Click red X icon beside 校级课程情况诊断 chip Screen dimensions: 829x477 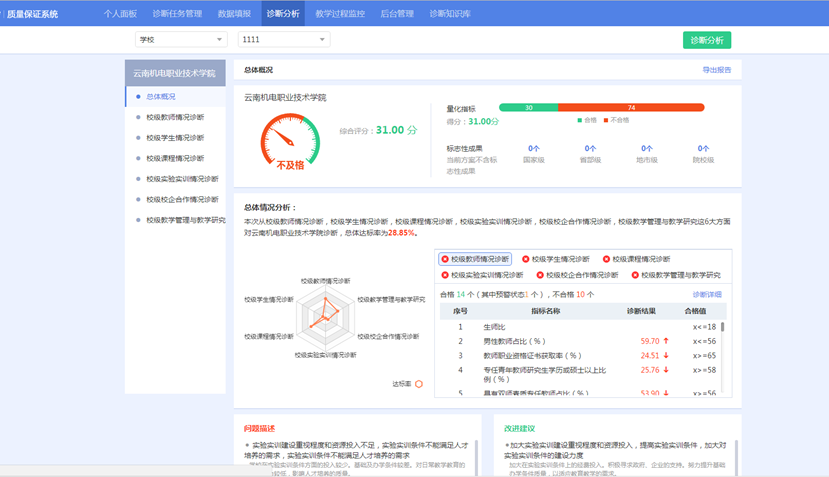(x=607, y=259)
